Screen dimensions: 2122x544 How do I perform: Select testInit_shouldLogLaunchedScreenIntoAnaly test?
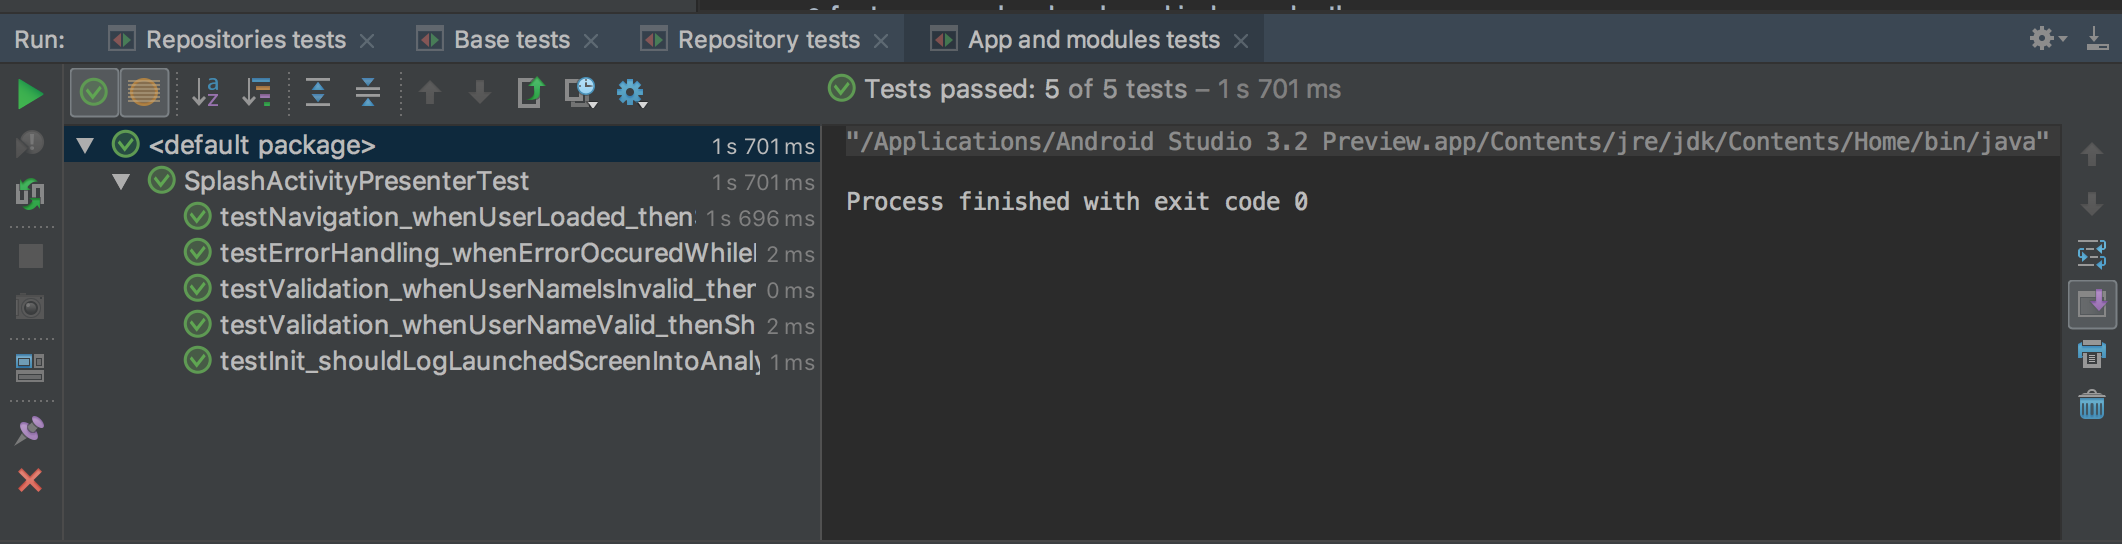[489, 361]
